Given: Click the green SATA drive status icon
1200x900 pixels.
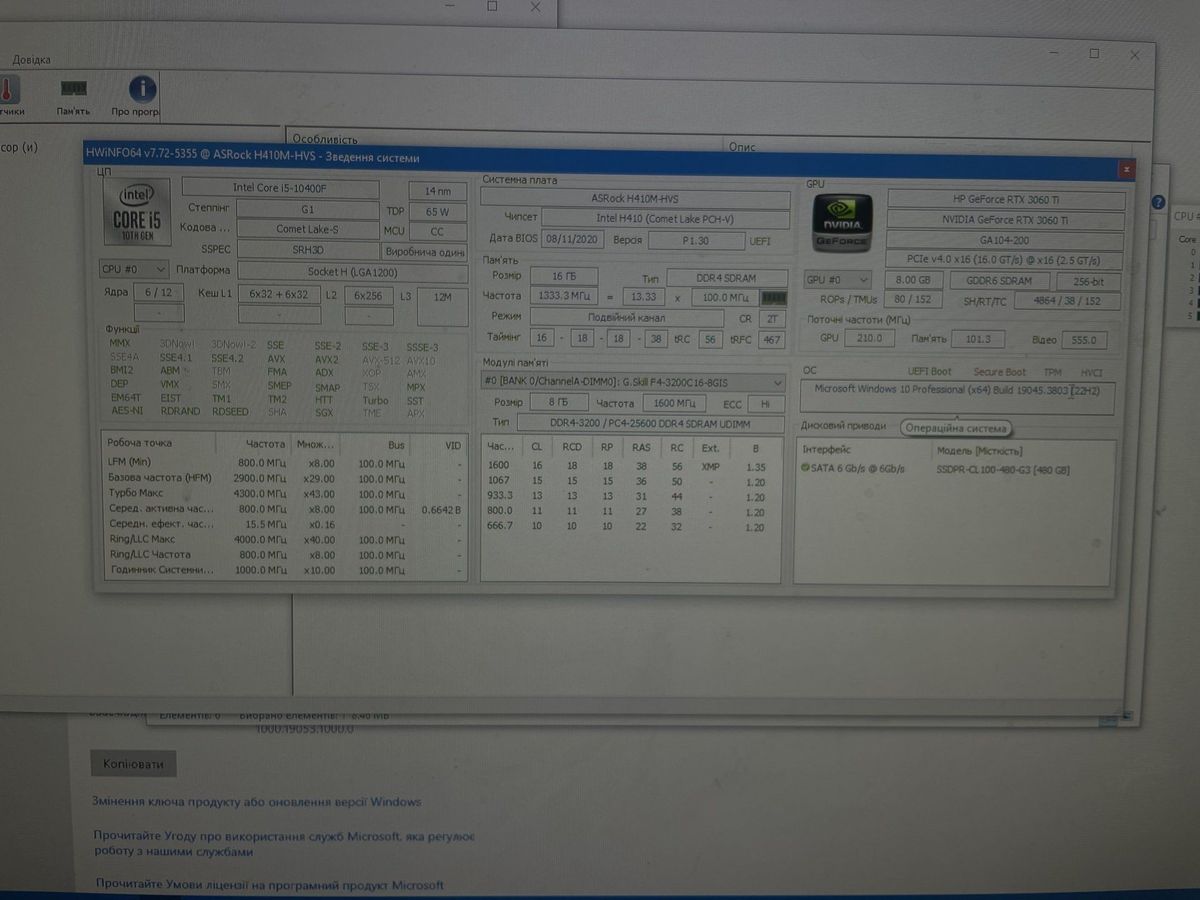Looking at the screenshot, I should coord(806,468).
